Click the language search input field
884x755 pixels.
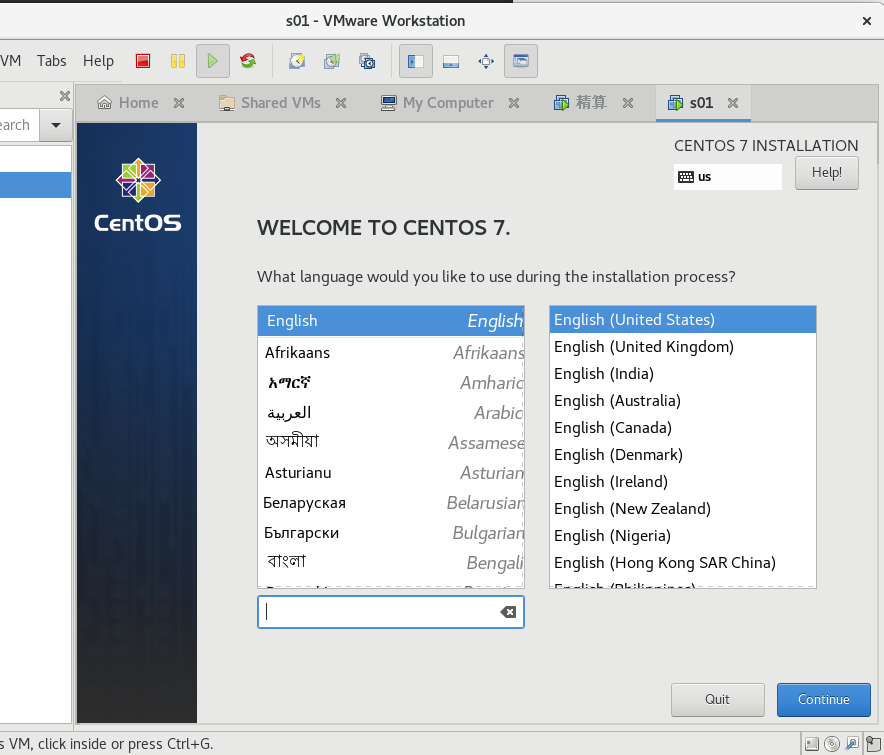click(x=380, y=611)
